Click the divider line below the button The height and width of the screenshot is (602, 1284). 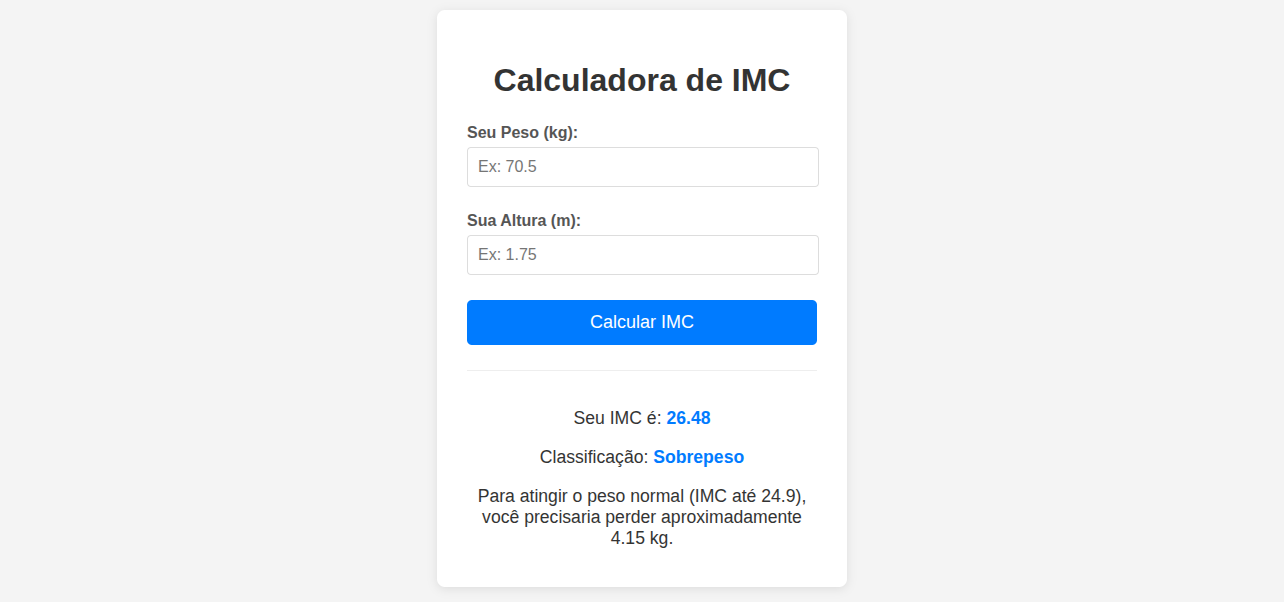(x=641, y=371)
